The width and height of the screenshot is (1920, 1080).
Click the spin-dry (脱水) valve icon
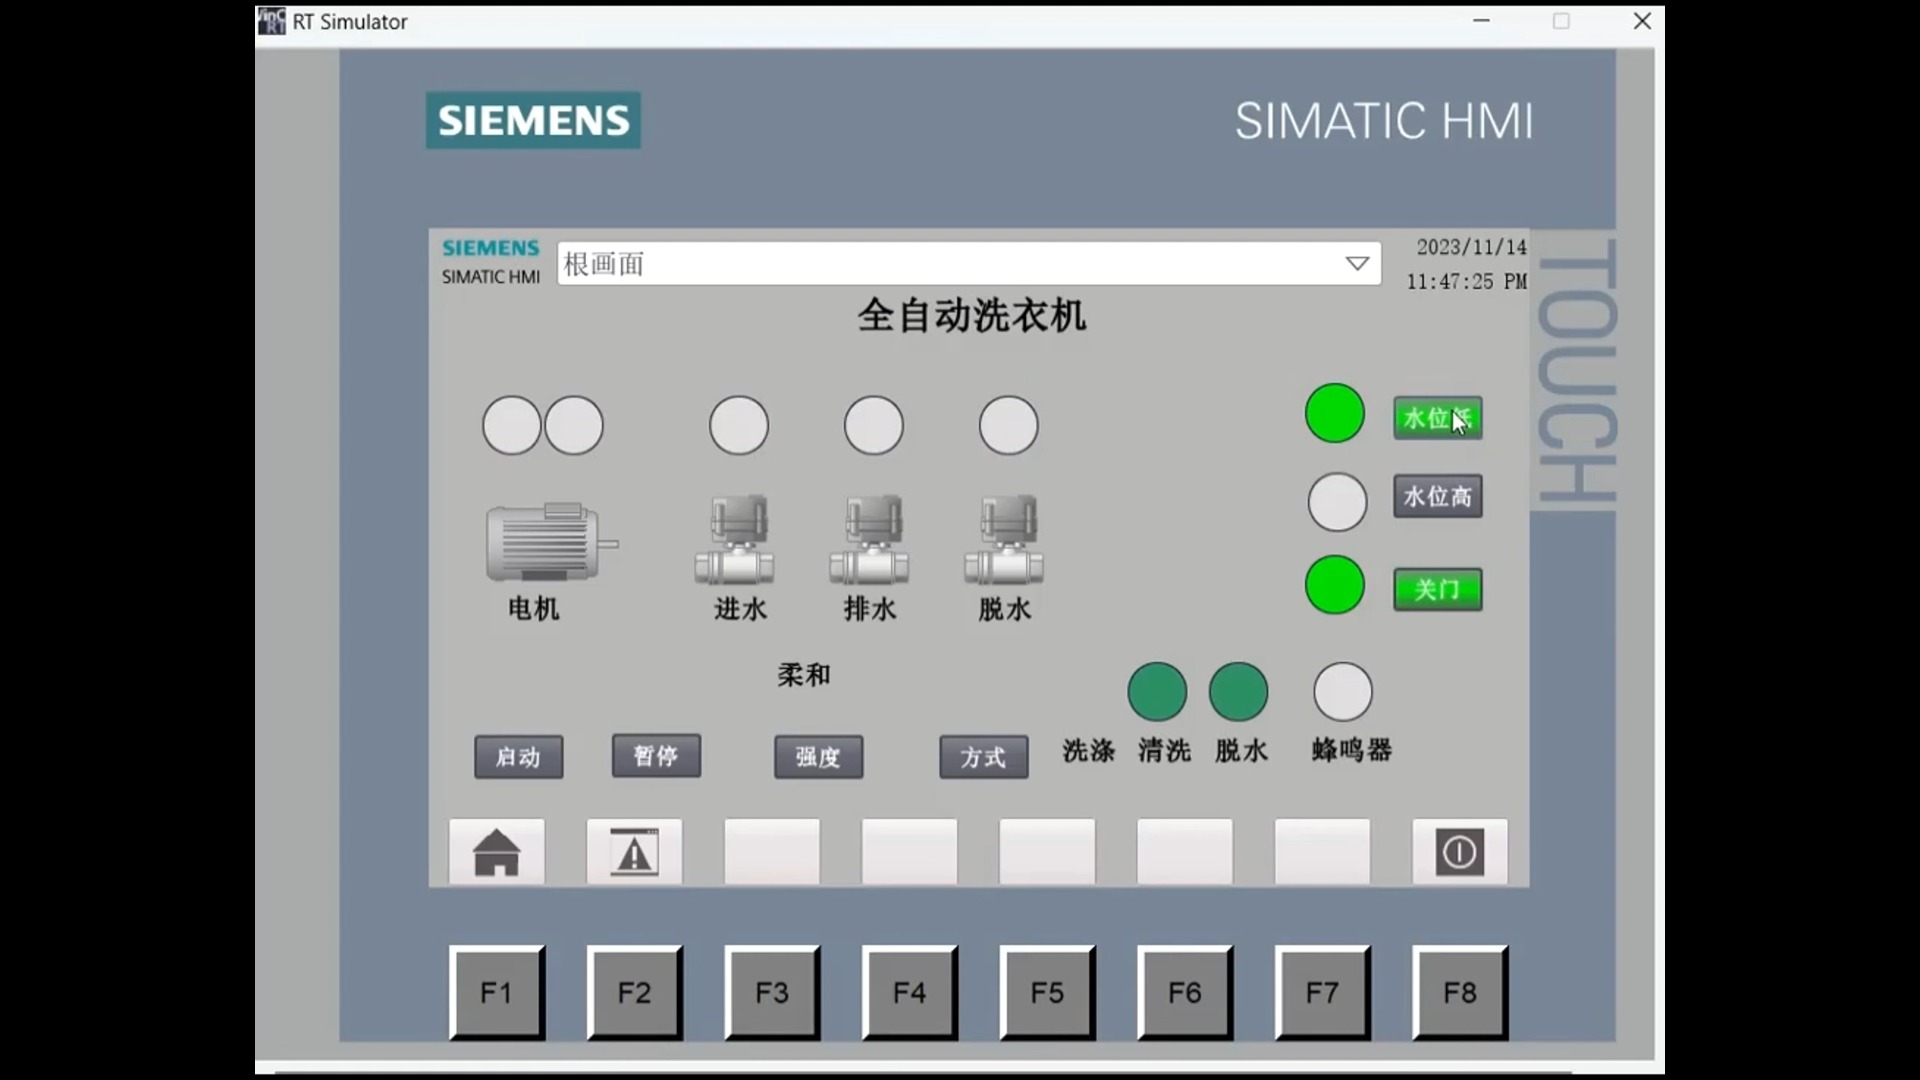click(x=1004, y=541)
